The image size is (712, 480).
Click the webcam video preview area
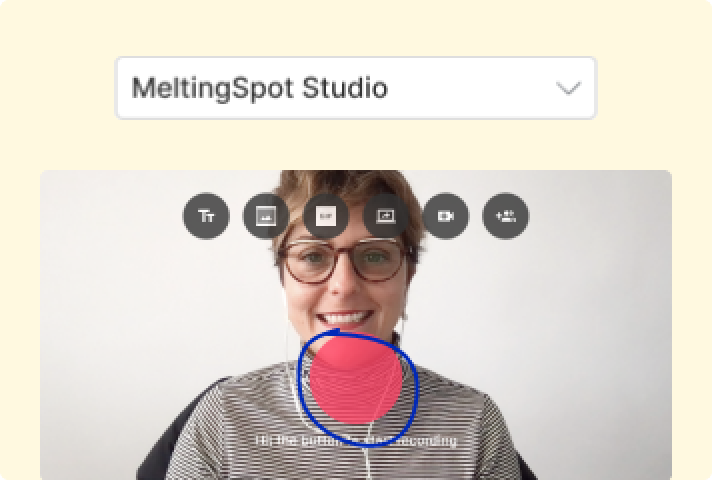point(356,325)
